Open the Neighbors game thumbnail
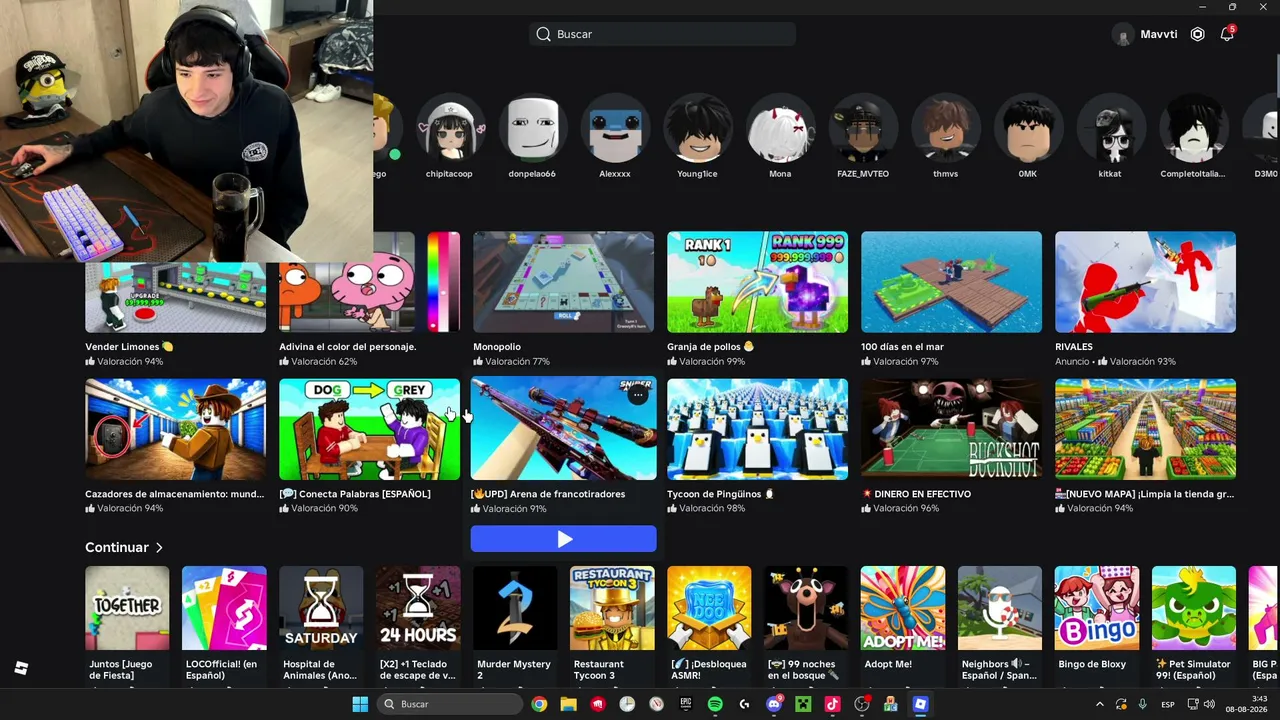 (x=1000, y=608)
